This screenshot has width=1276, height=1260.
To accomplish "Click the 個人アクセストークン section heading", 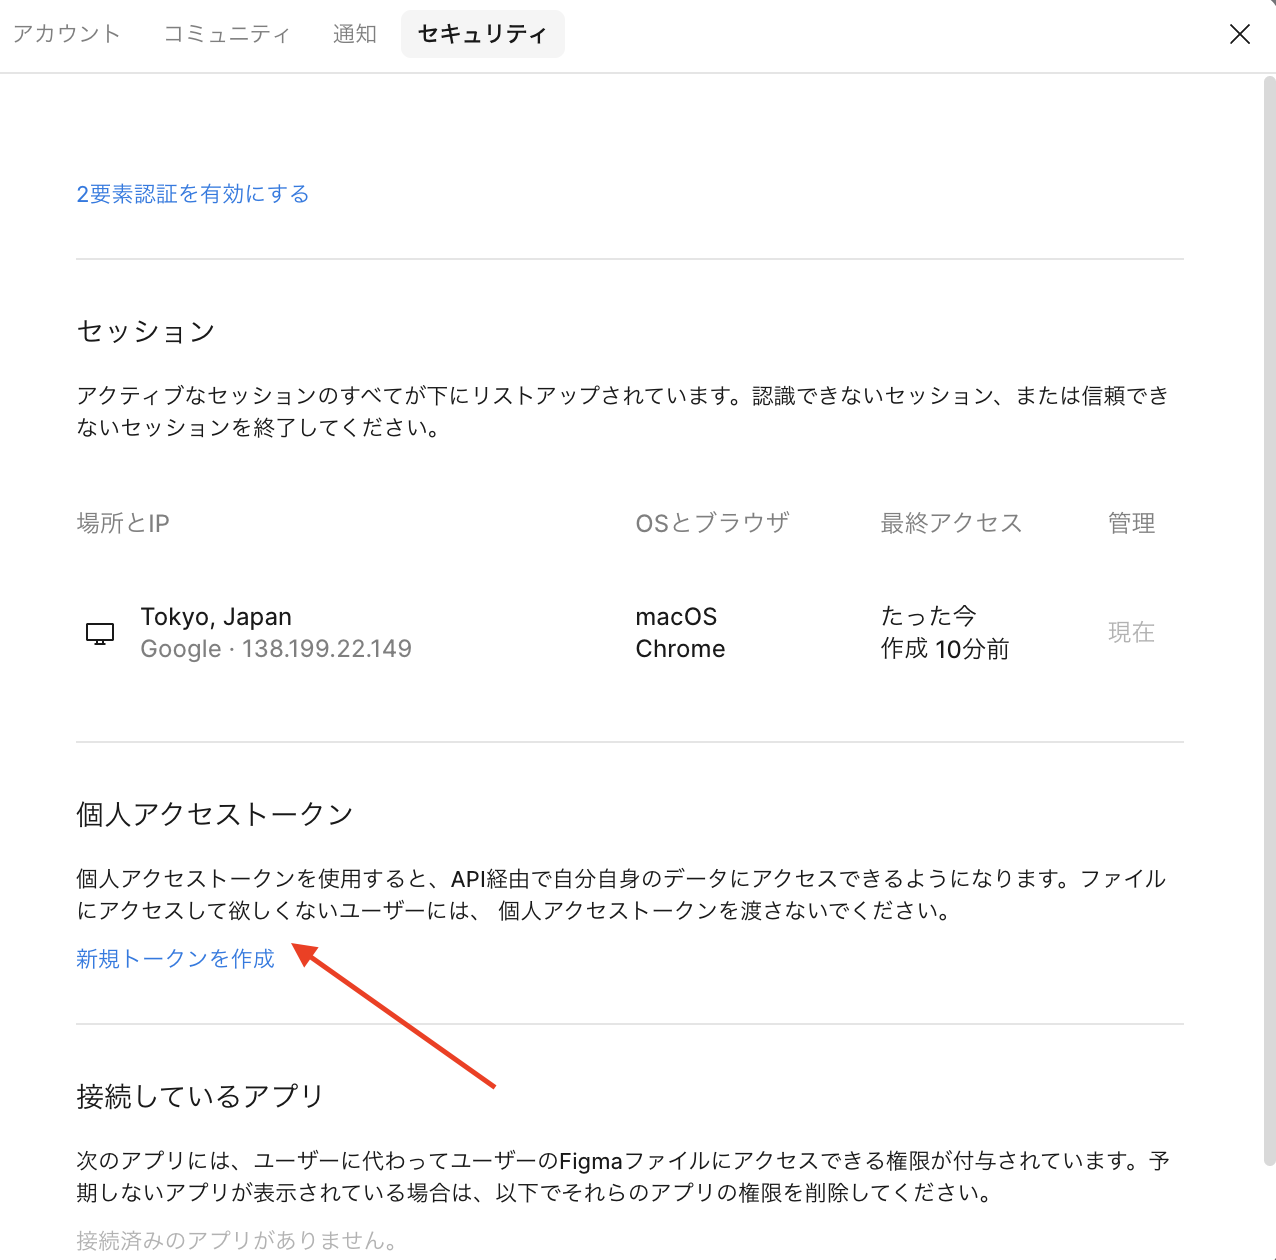I will (x=215, y=814).
